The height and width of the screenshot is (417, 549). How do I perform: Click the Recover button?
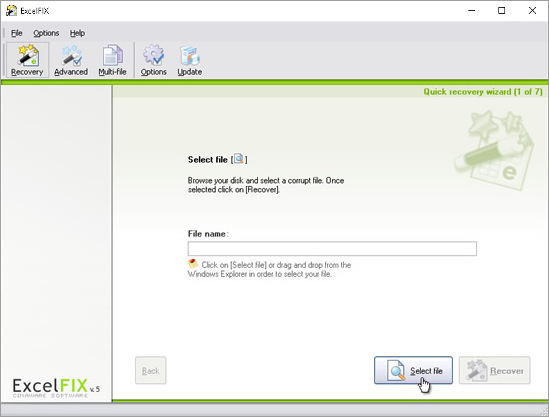(x=494, y=370)
